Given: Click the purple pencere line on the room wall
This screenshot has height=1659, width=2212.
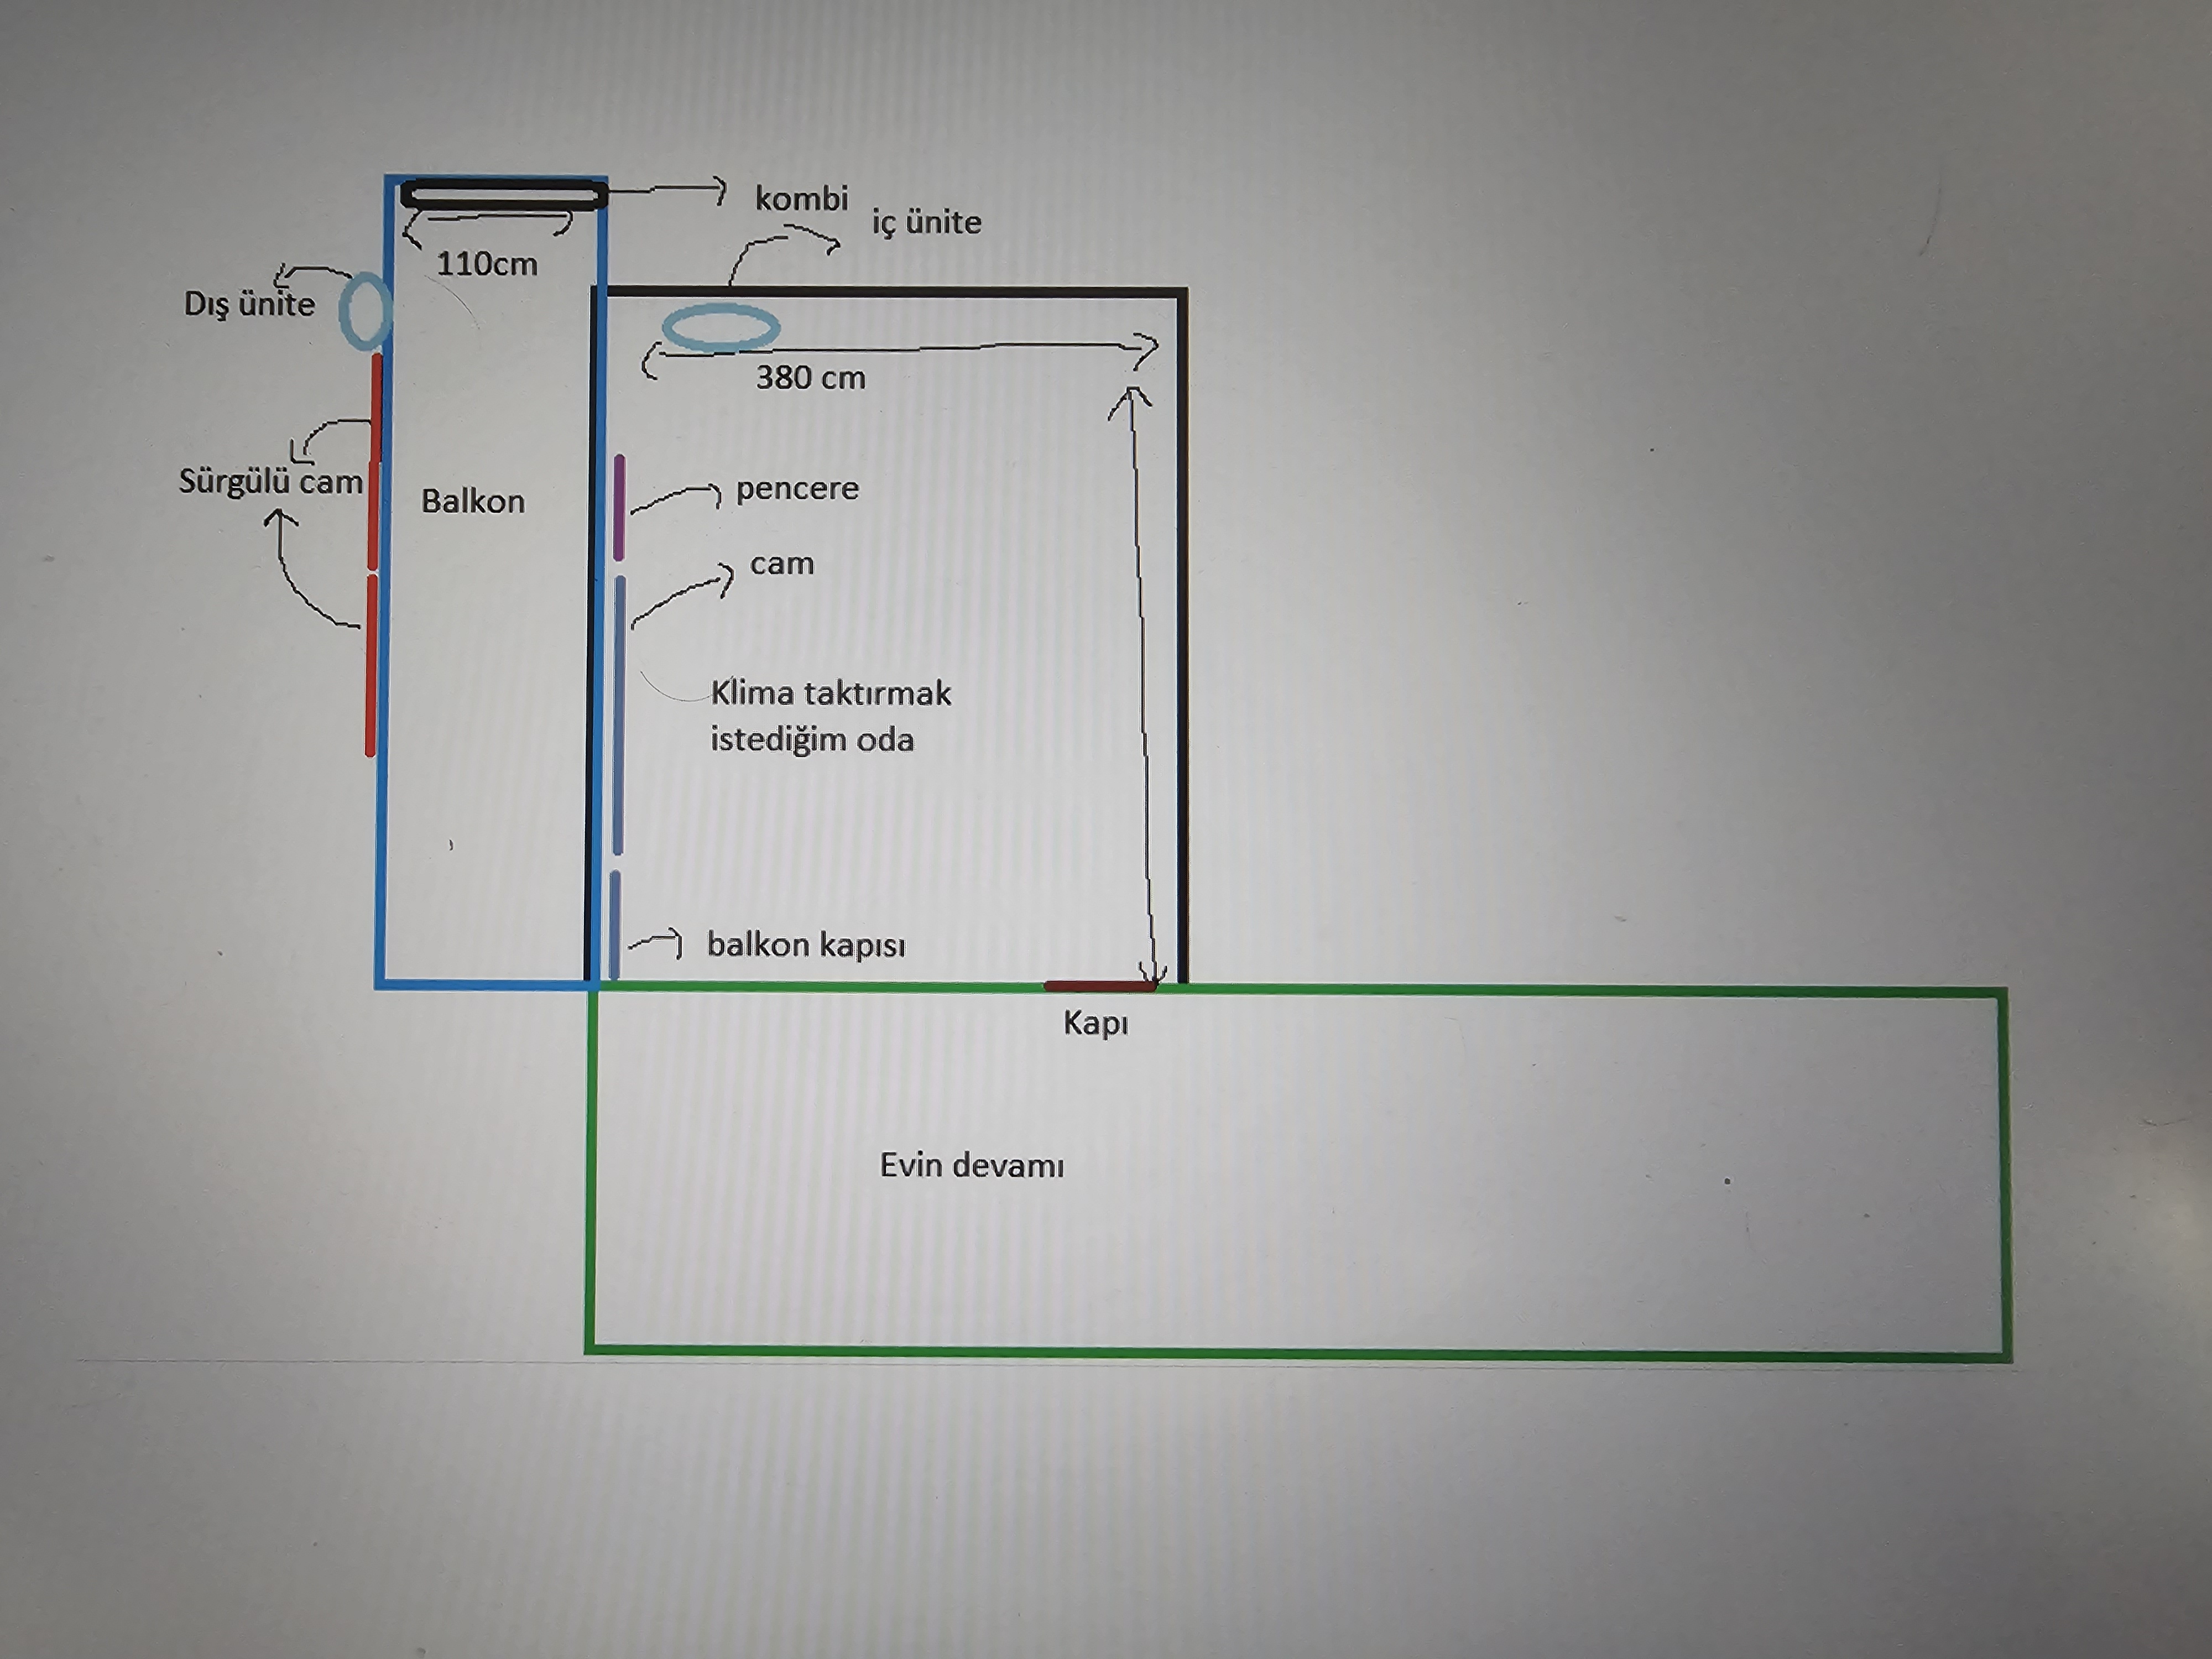Looking at the screenshot, I should [x=620, y=507].
